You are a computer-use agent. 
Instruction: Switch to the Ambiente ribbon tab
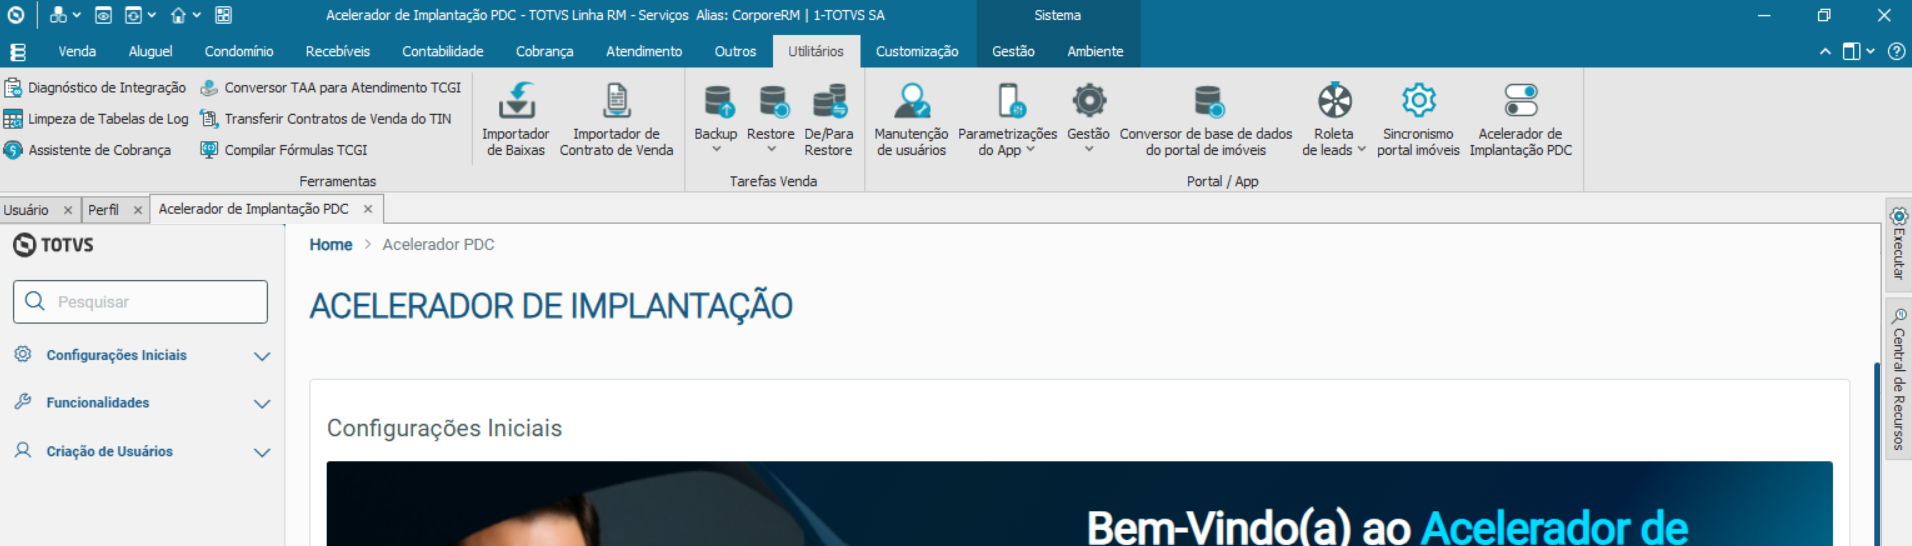pyautogui.click(x=1095, y=51)
